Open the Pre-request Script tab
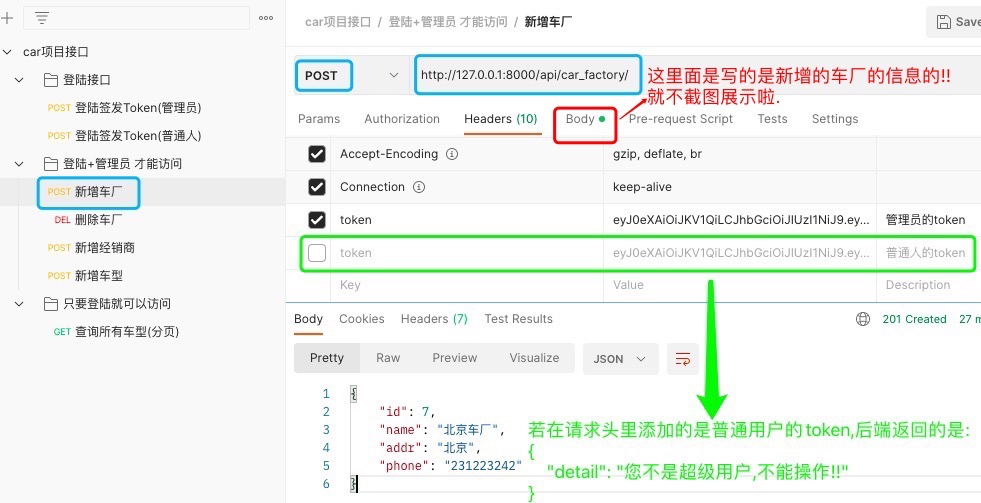This screenshot has height=503, width=981. [680, 119]
